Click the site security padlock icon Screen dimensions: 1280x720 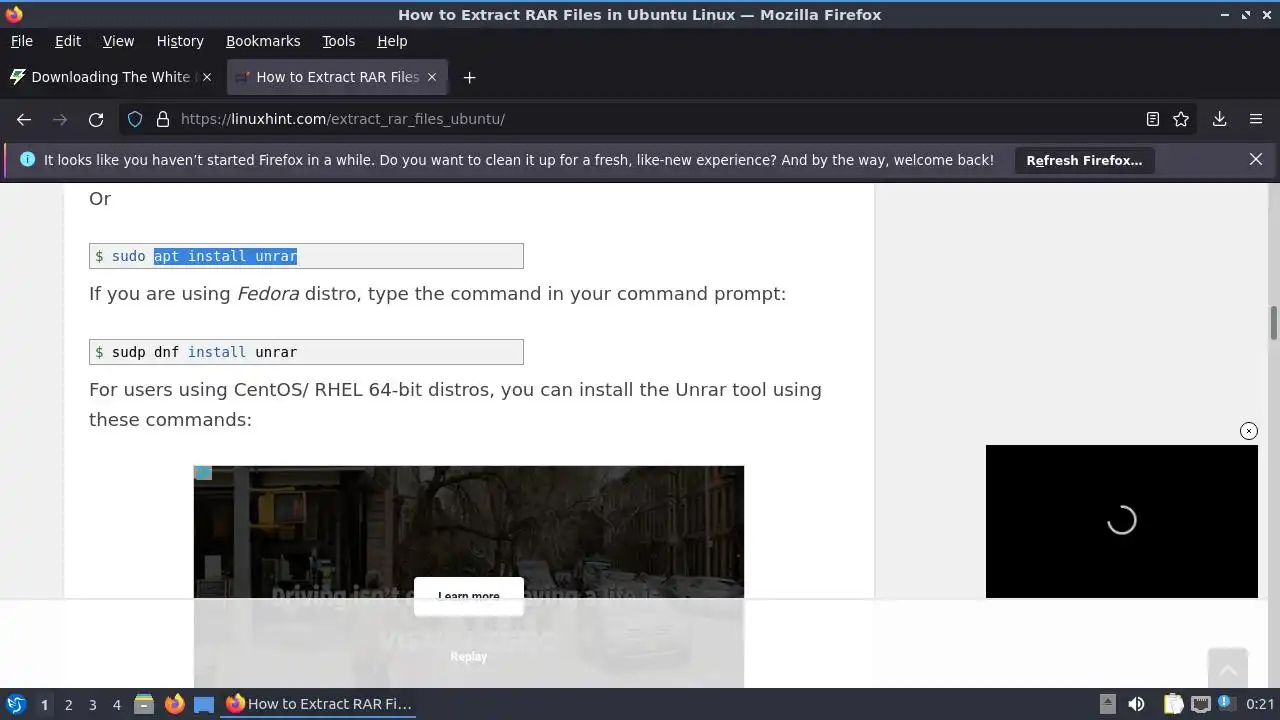[163, 119]
